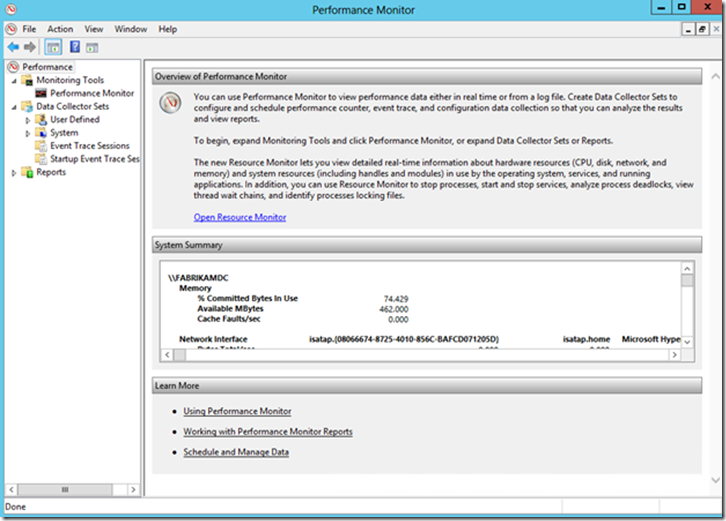Expand the Reports tree node

(x=14, y=173)
